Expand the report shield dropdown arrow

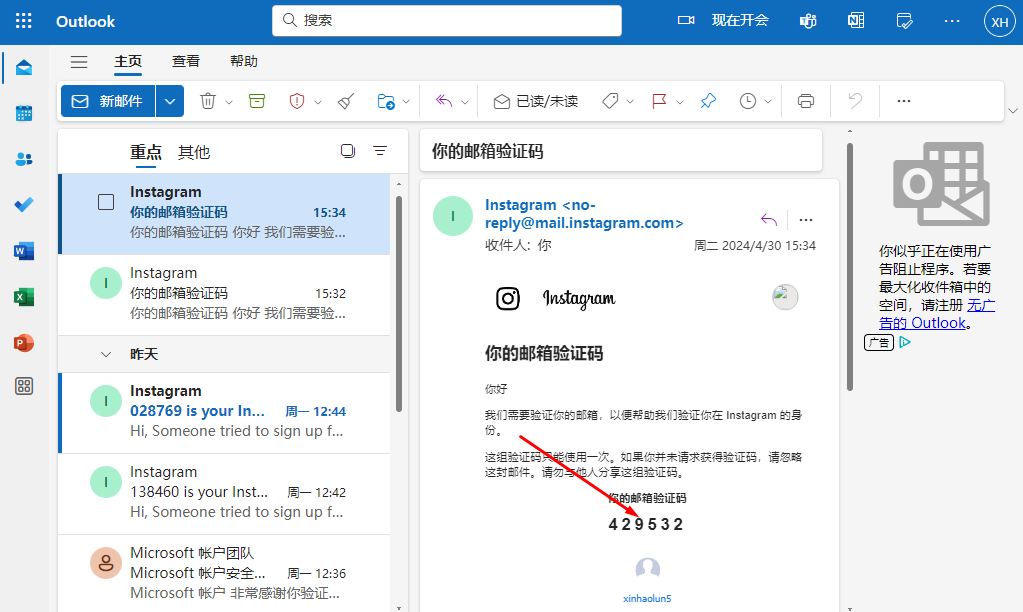point(318,102)
